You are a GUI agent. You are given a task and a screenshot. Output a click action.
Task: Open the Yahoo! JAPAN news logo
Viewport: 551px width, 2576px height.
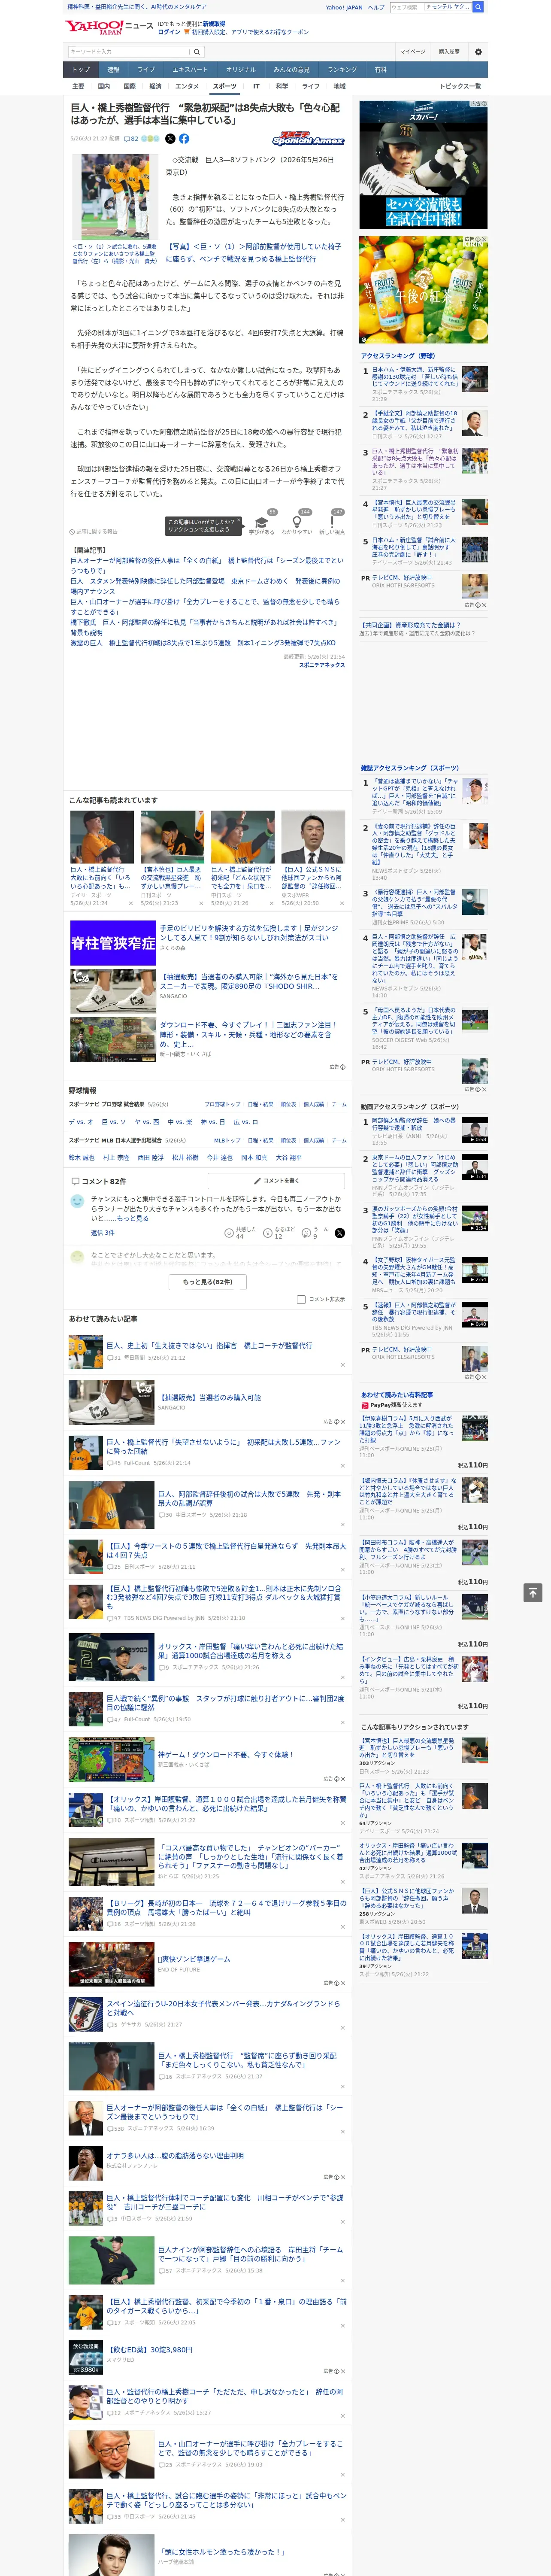110,27
